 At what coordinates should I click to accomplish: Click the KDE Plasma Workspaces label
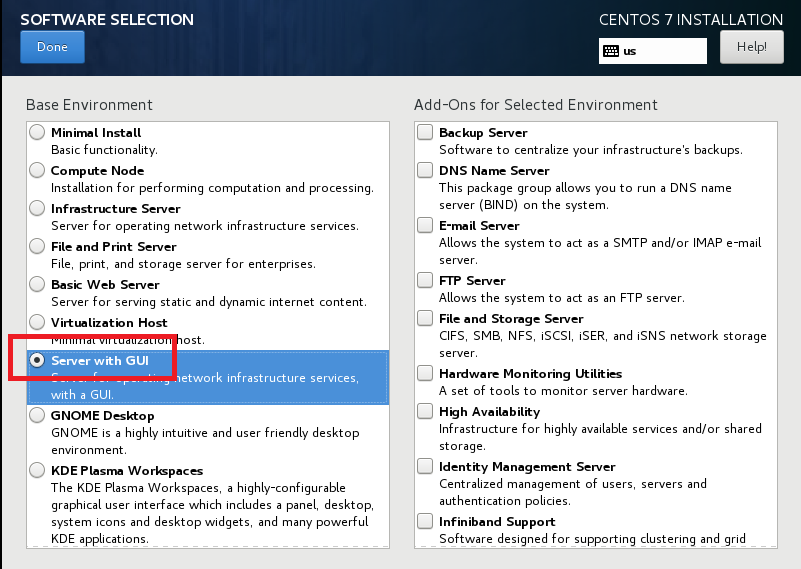click(x=127, y=471)
